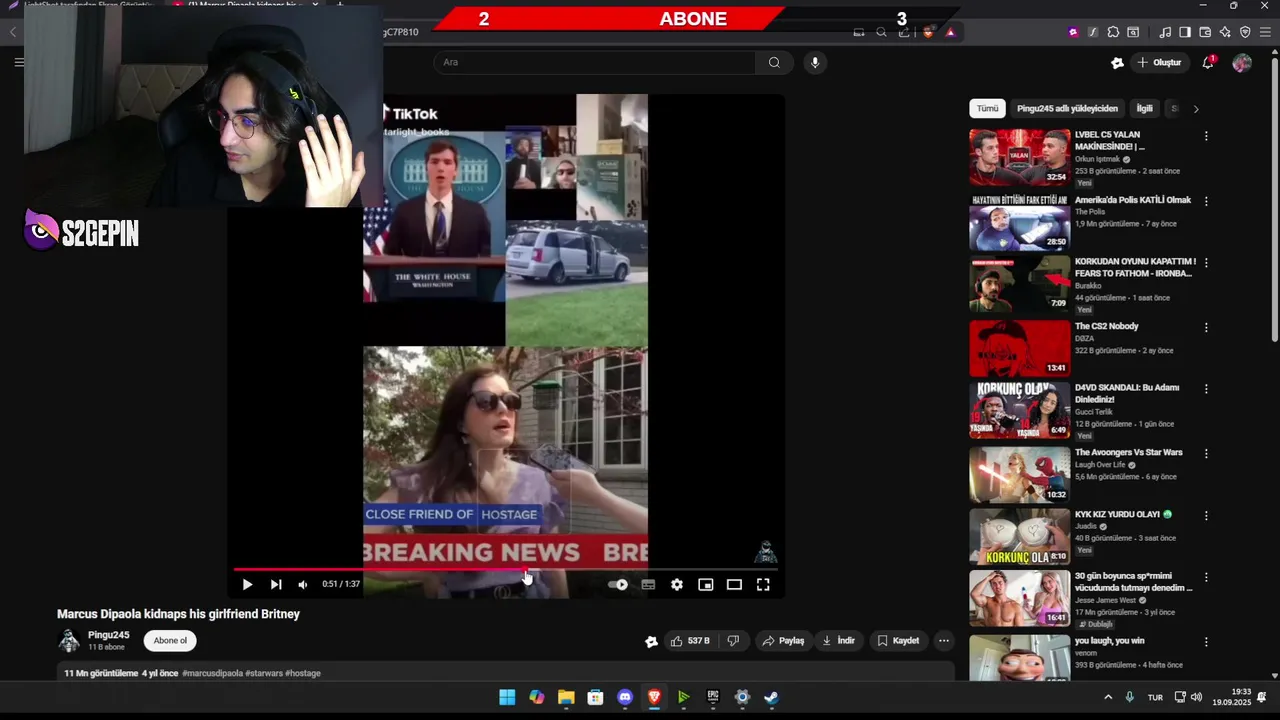Click the YouTube page vertical scrollbar
The width and height of the screenshot is (1280, 720).
[1274, 200]
